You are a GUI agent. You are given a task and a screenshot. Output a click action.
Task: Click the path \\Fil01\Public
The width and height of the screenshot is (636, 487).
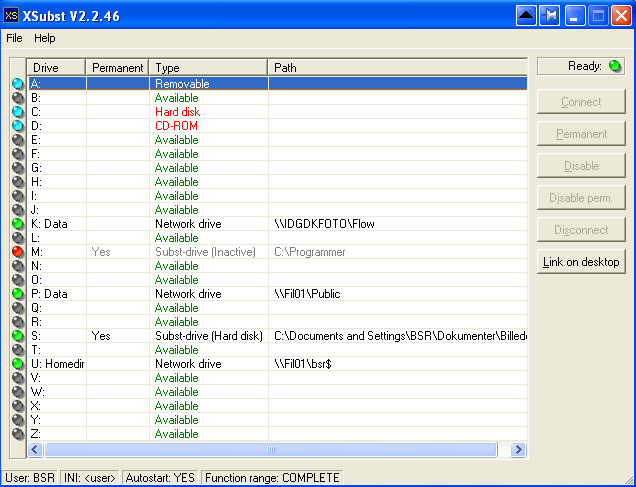pyautogui.click(x=307, y=294)
